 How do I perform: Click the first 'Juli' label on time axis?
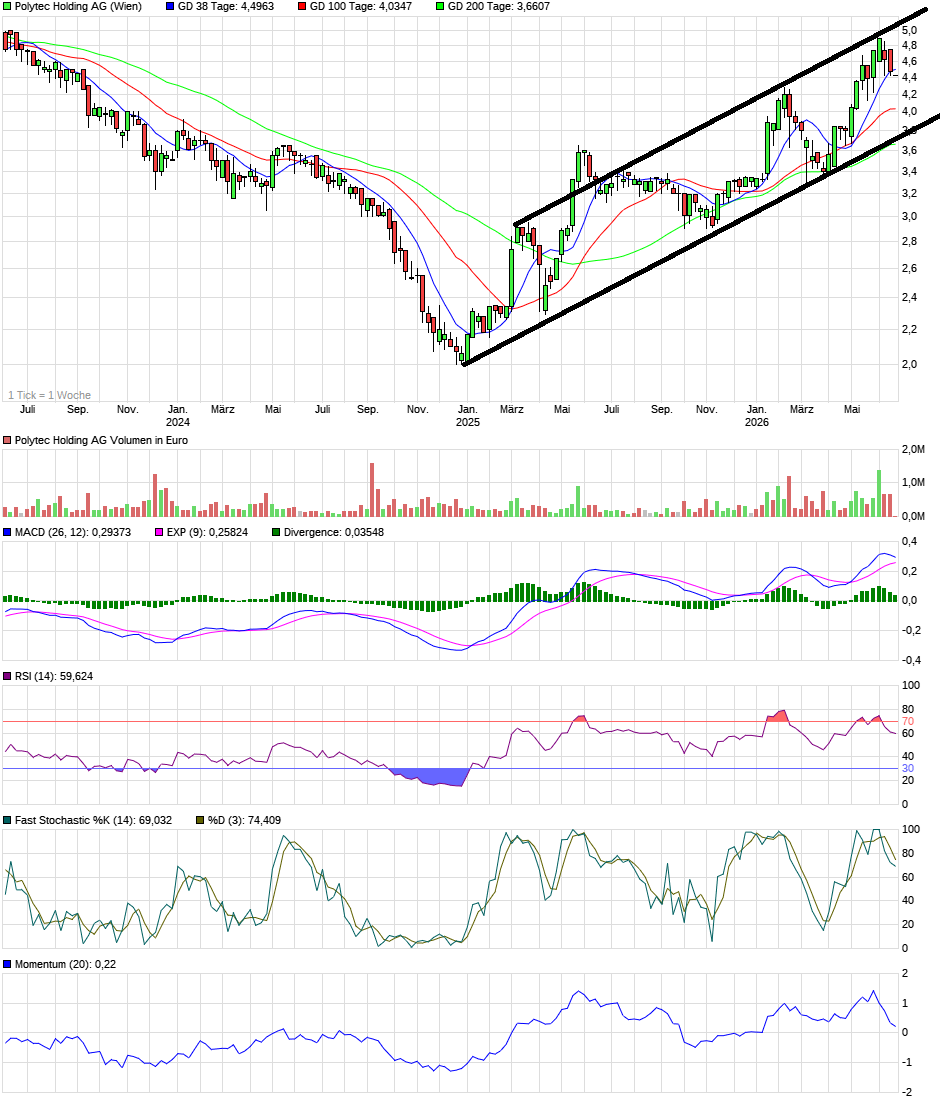pyautogui.click(x=27, y=409)
